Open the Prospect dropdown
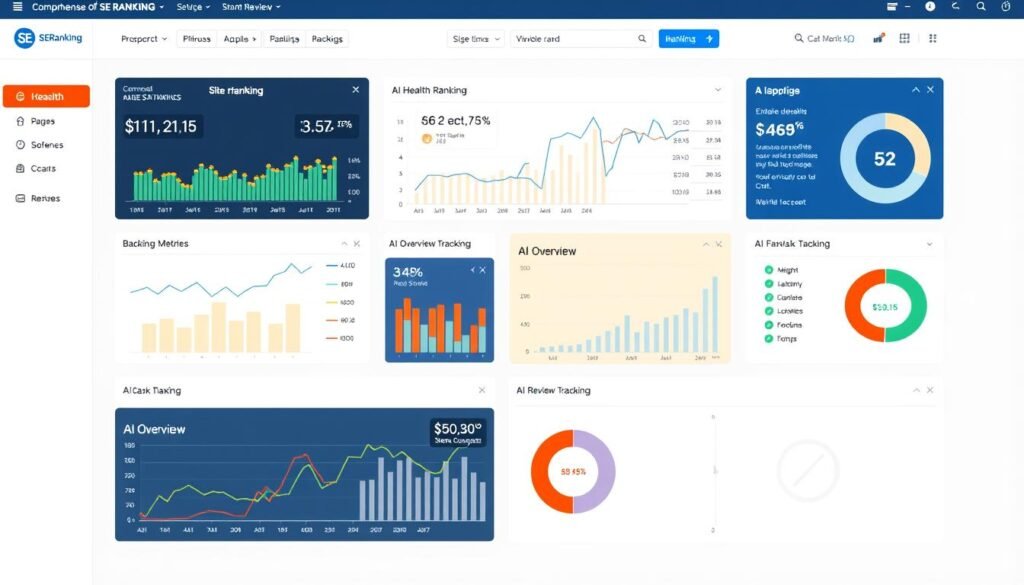 coord(141,38)
